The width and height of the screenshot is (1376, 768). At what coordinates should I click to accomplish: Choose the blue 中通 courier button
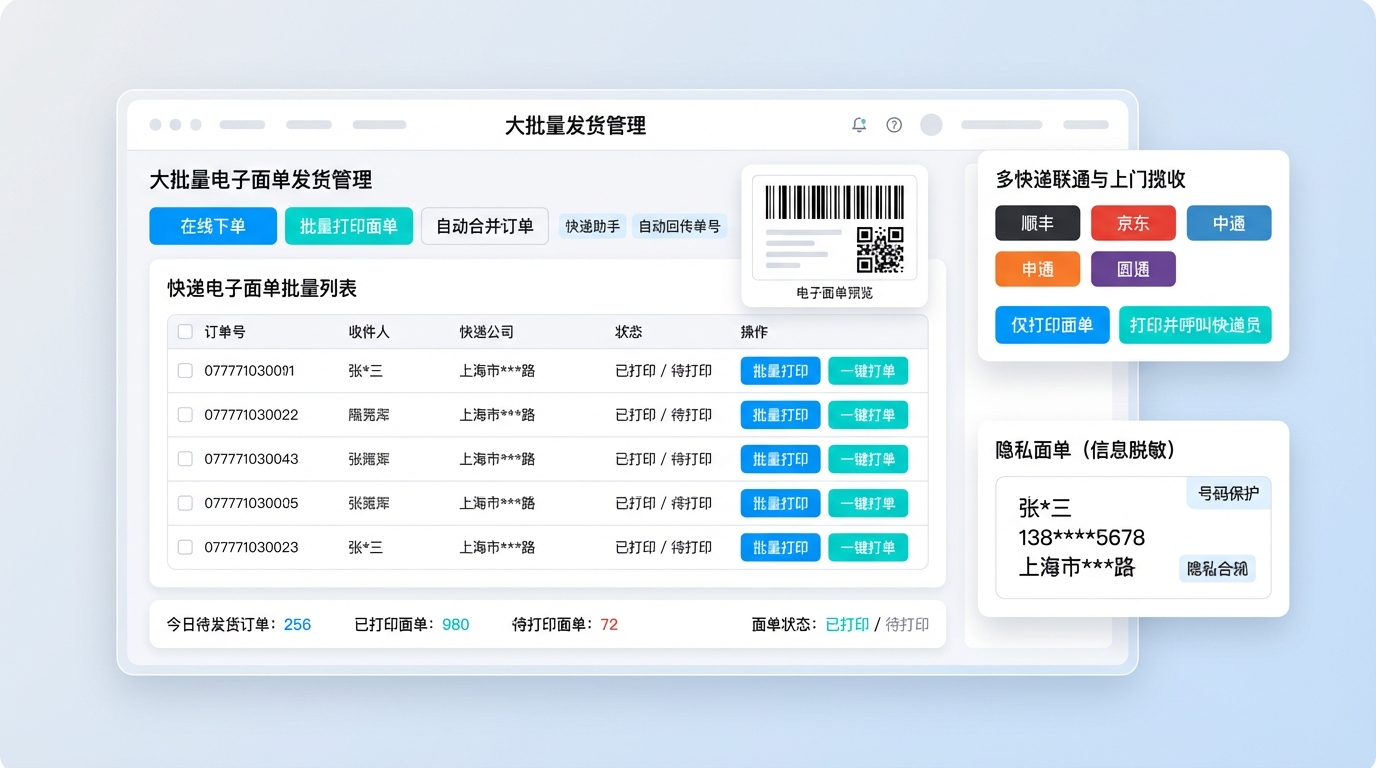pyautogui.click(x=1228, y=223)
